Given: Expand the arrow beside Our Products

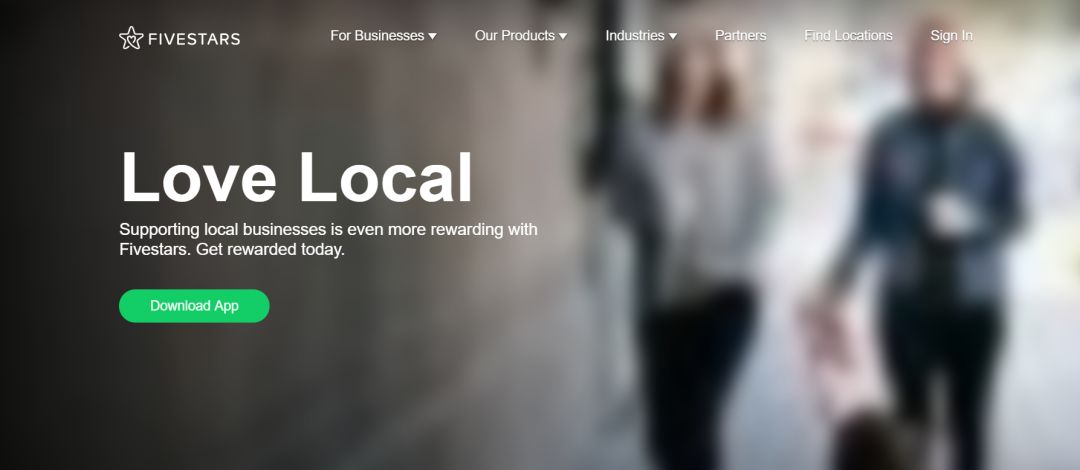Looking at the screenshot, I should [563, 37].
